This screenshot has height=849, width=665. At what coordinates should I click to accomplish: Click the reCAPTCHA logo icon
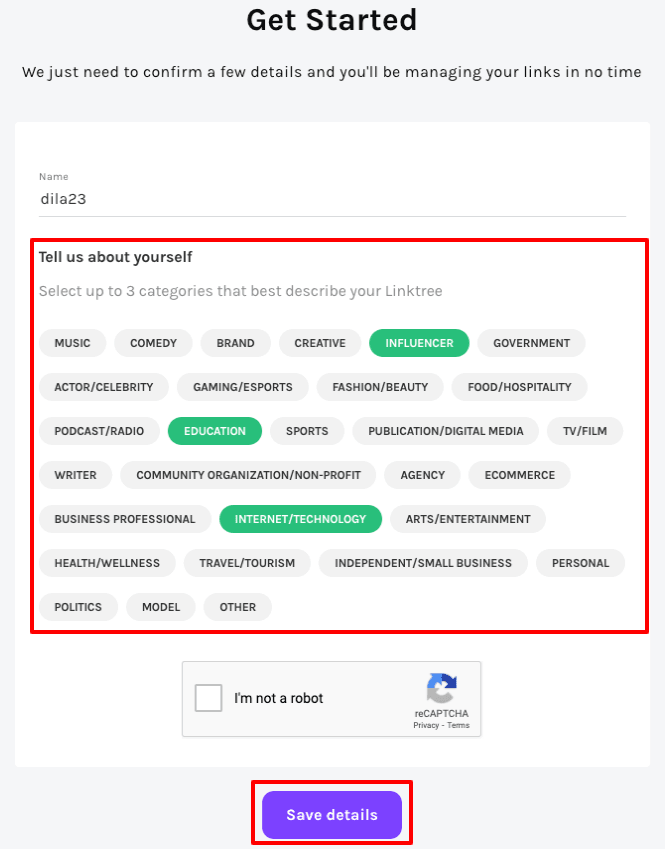(441, 689)
